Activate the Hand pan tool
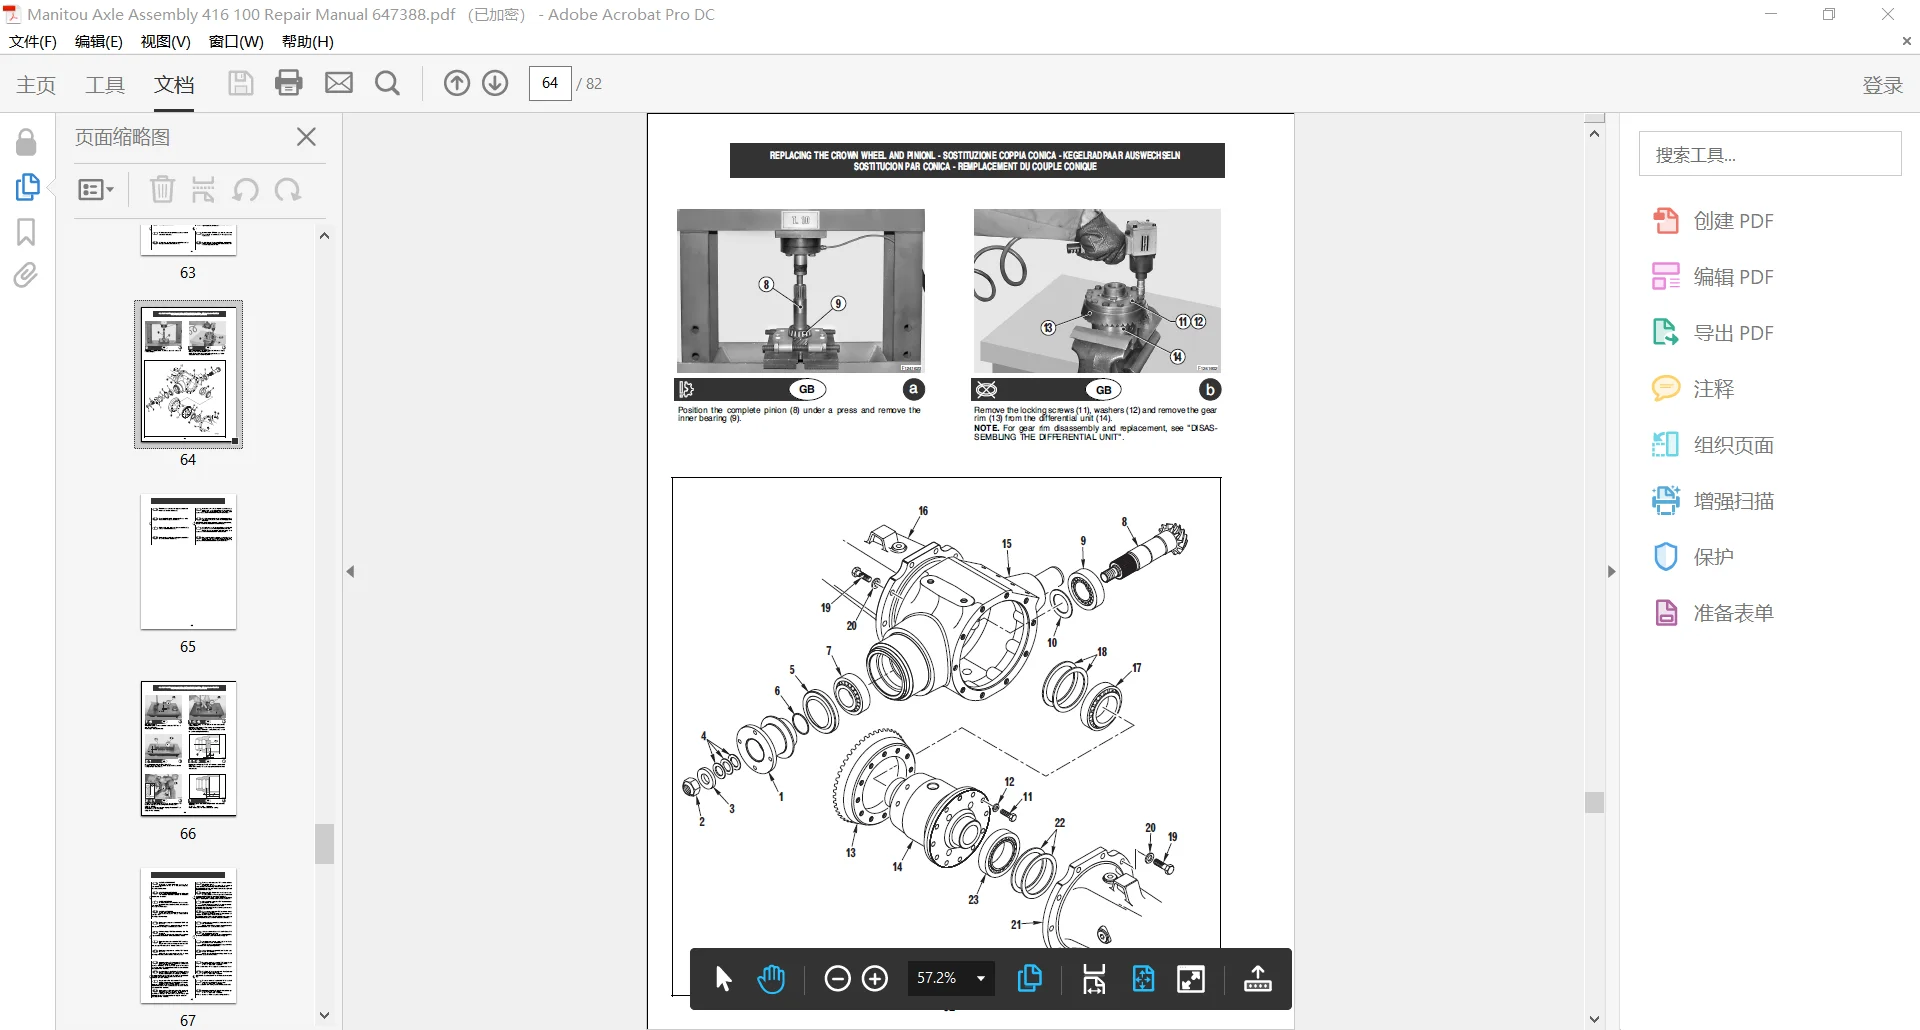 (x=771, y=979)
